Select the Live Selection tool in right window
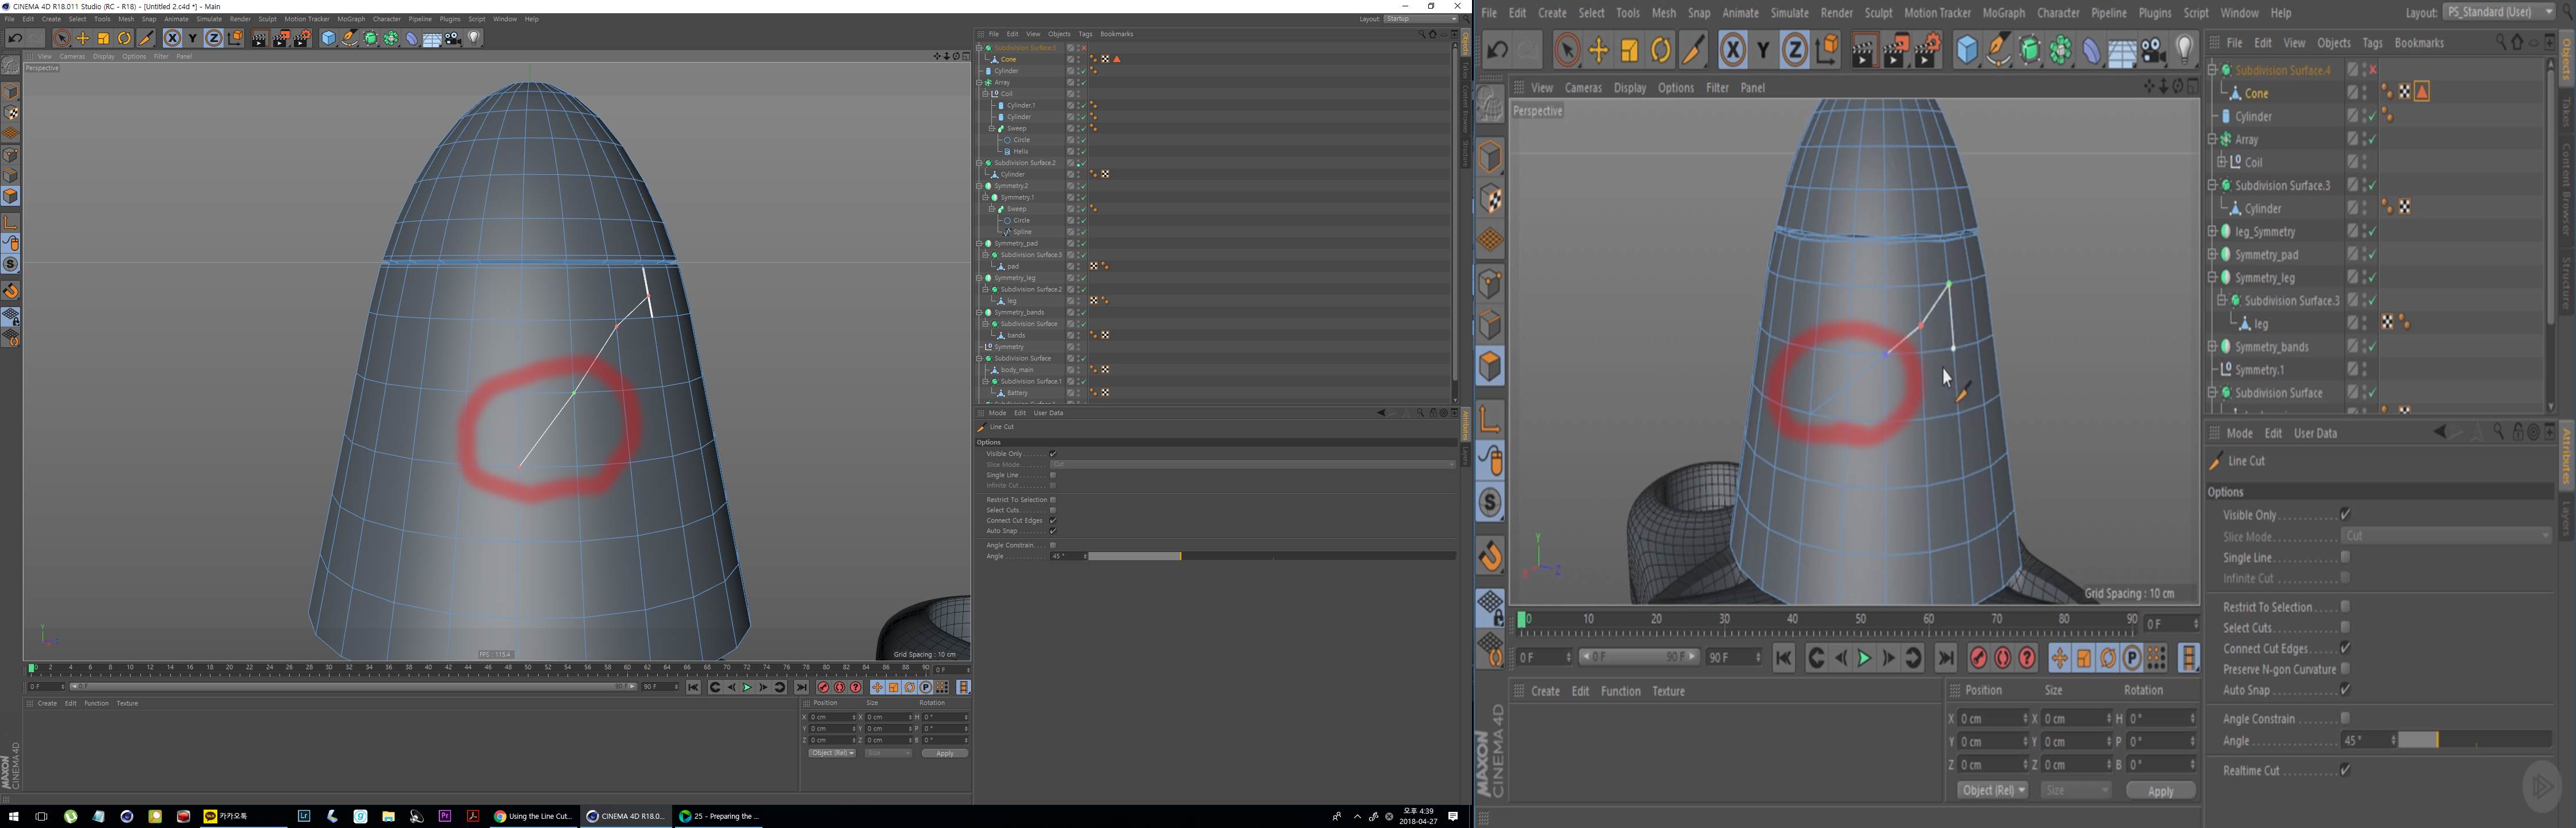The width and height of the screenshot is (2576, 828). tap(1567, 50)
